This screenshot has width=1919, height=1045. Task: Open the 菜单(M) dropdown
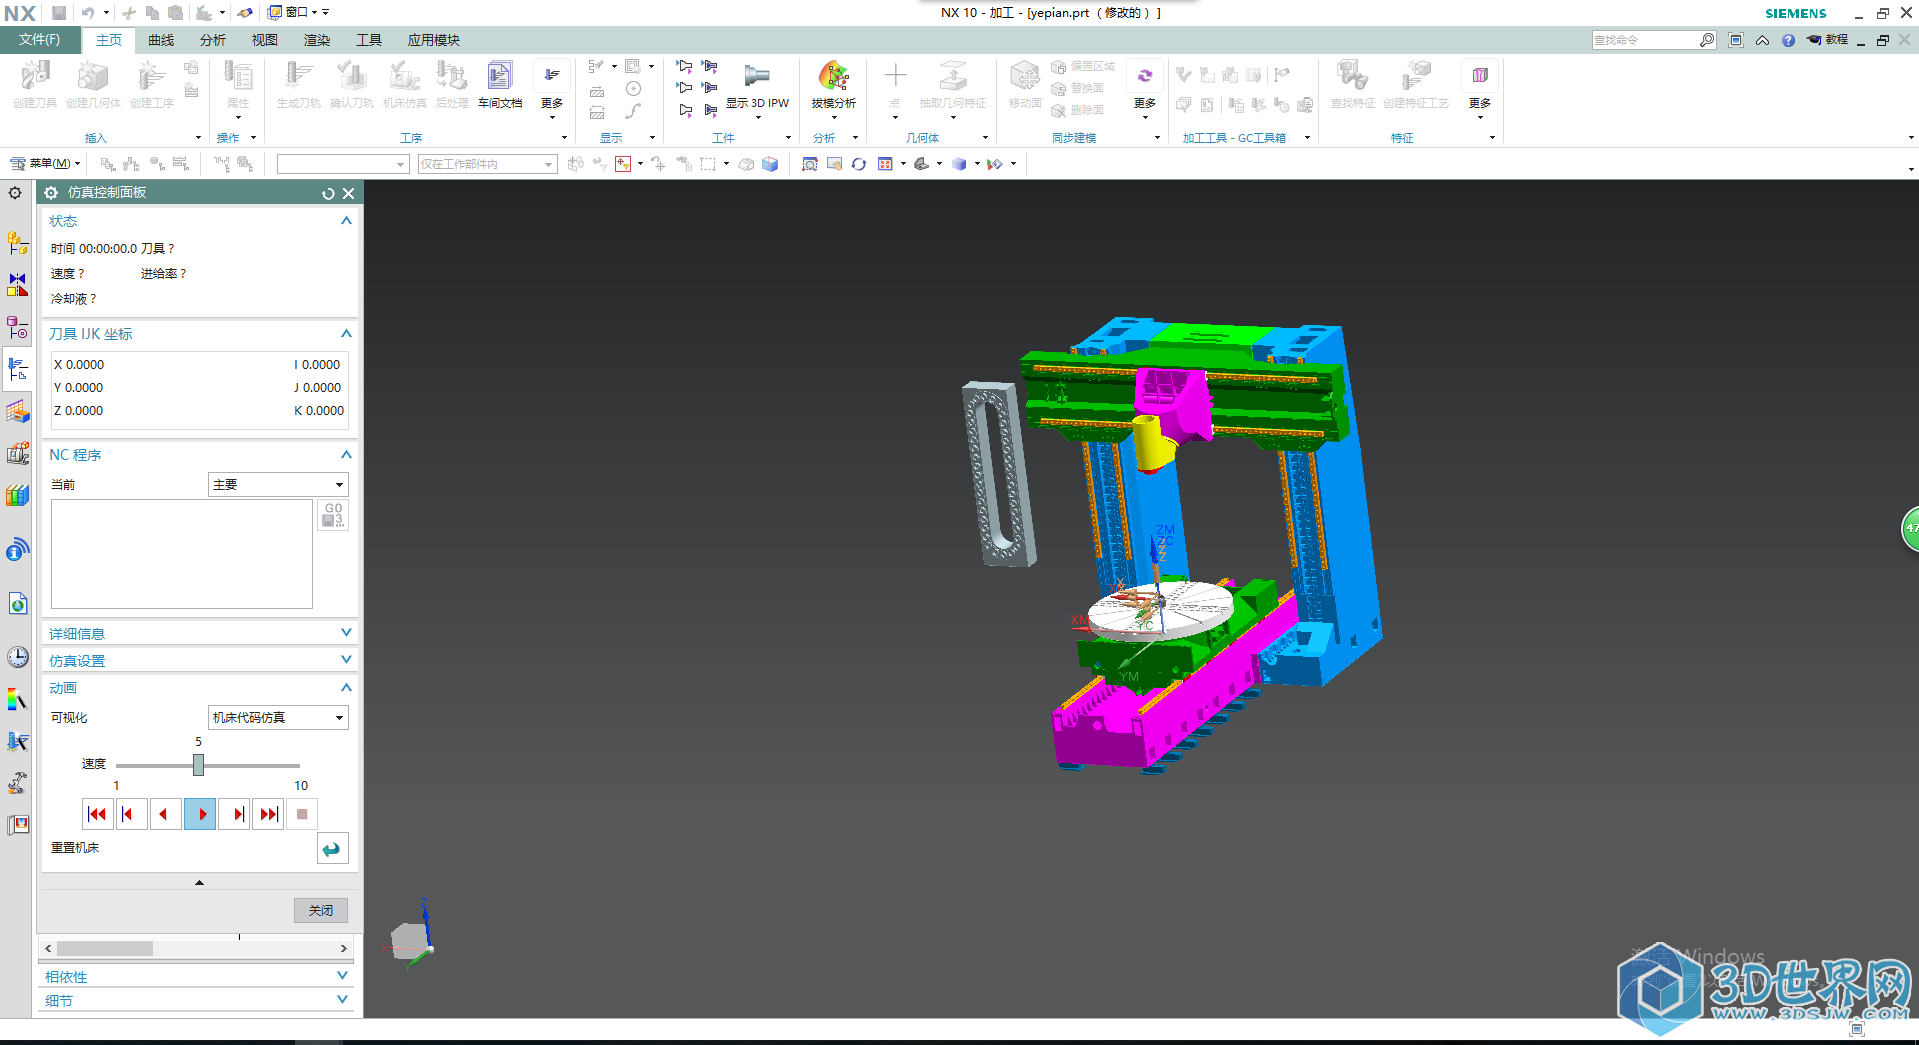coord(45,163)
